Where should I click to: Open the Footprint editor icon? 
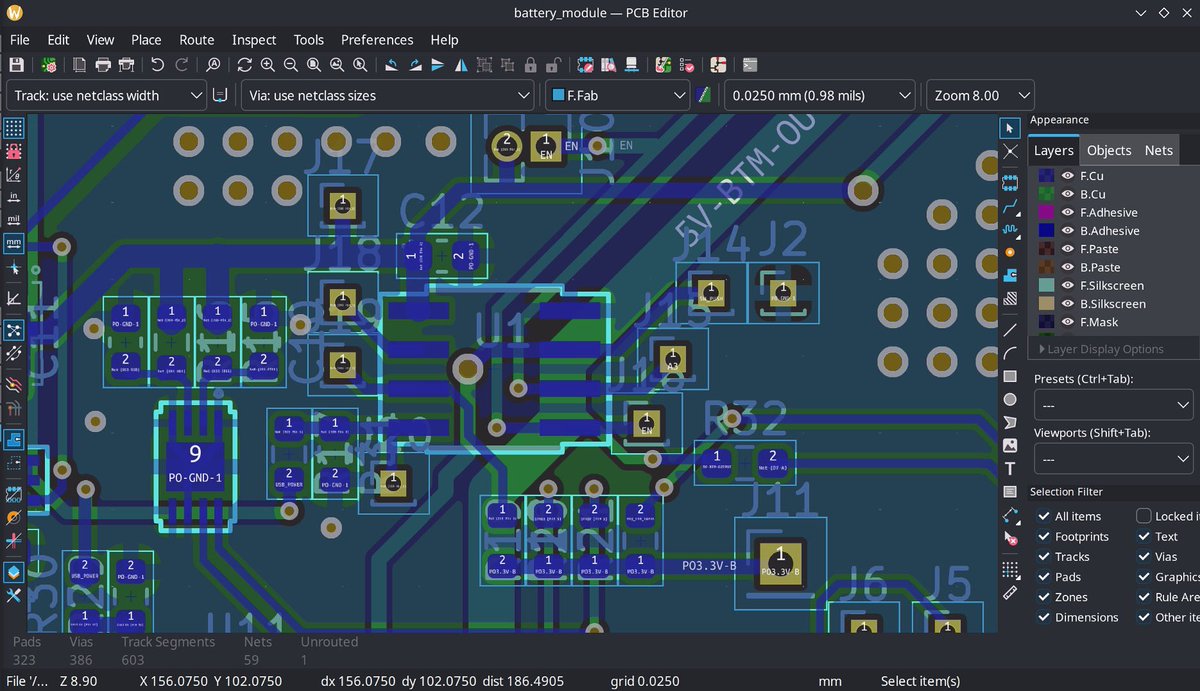(x=585, y=65)
